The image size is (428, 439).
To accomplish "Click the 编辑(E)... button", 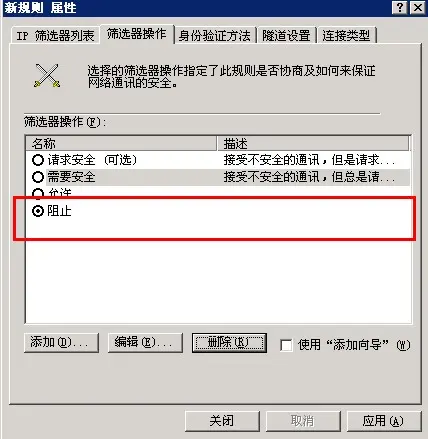I will pyautogui.click(x=145, y=342).
